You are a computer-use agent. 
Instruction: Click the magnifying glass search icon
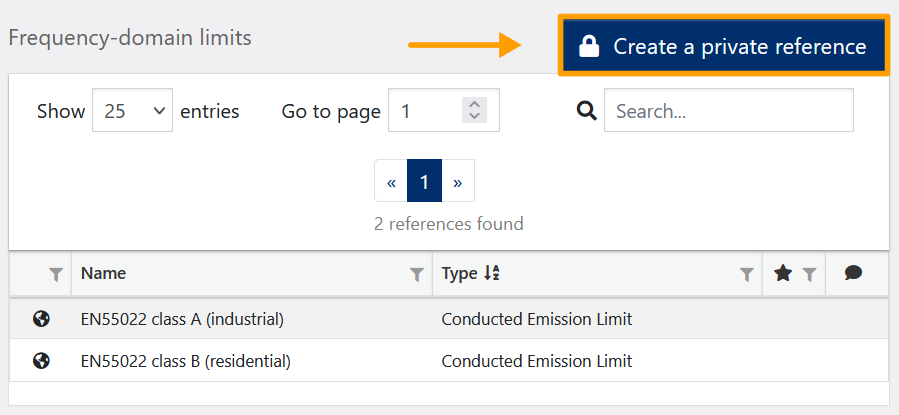coord(587,111)
